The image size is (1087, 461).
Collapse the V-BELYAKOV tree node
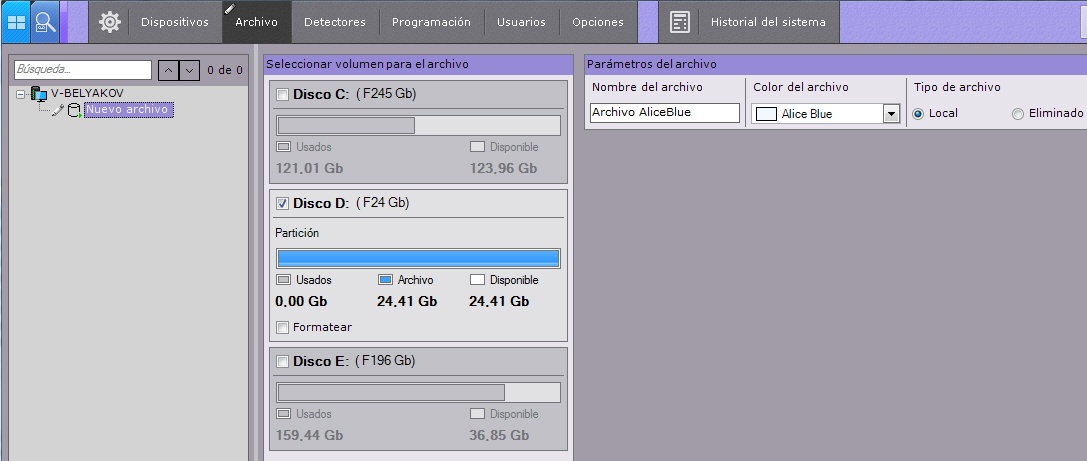coord(21,93)
